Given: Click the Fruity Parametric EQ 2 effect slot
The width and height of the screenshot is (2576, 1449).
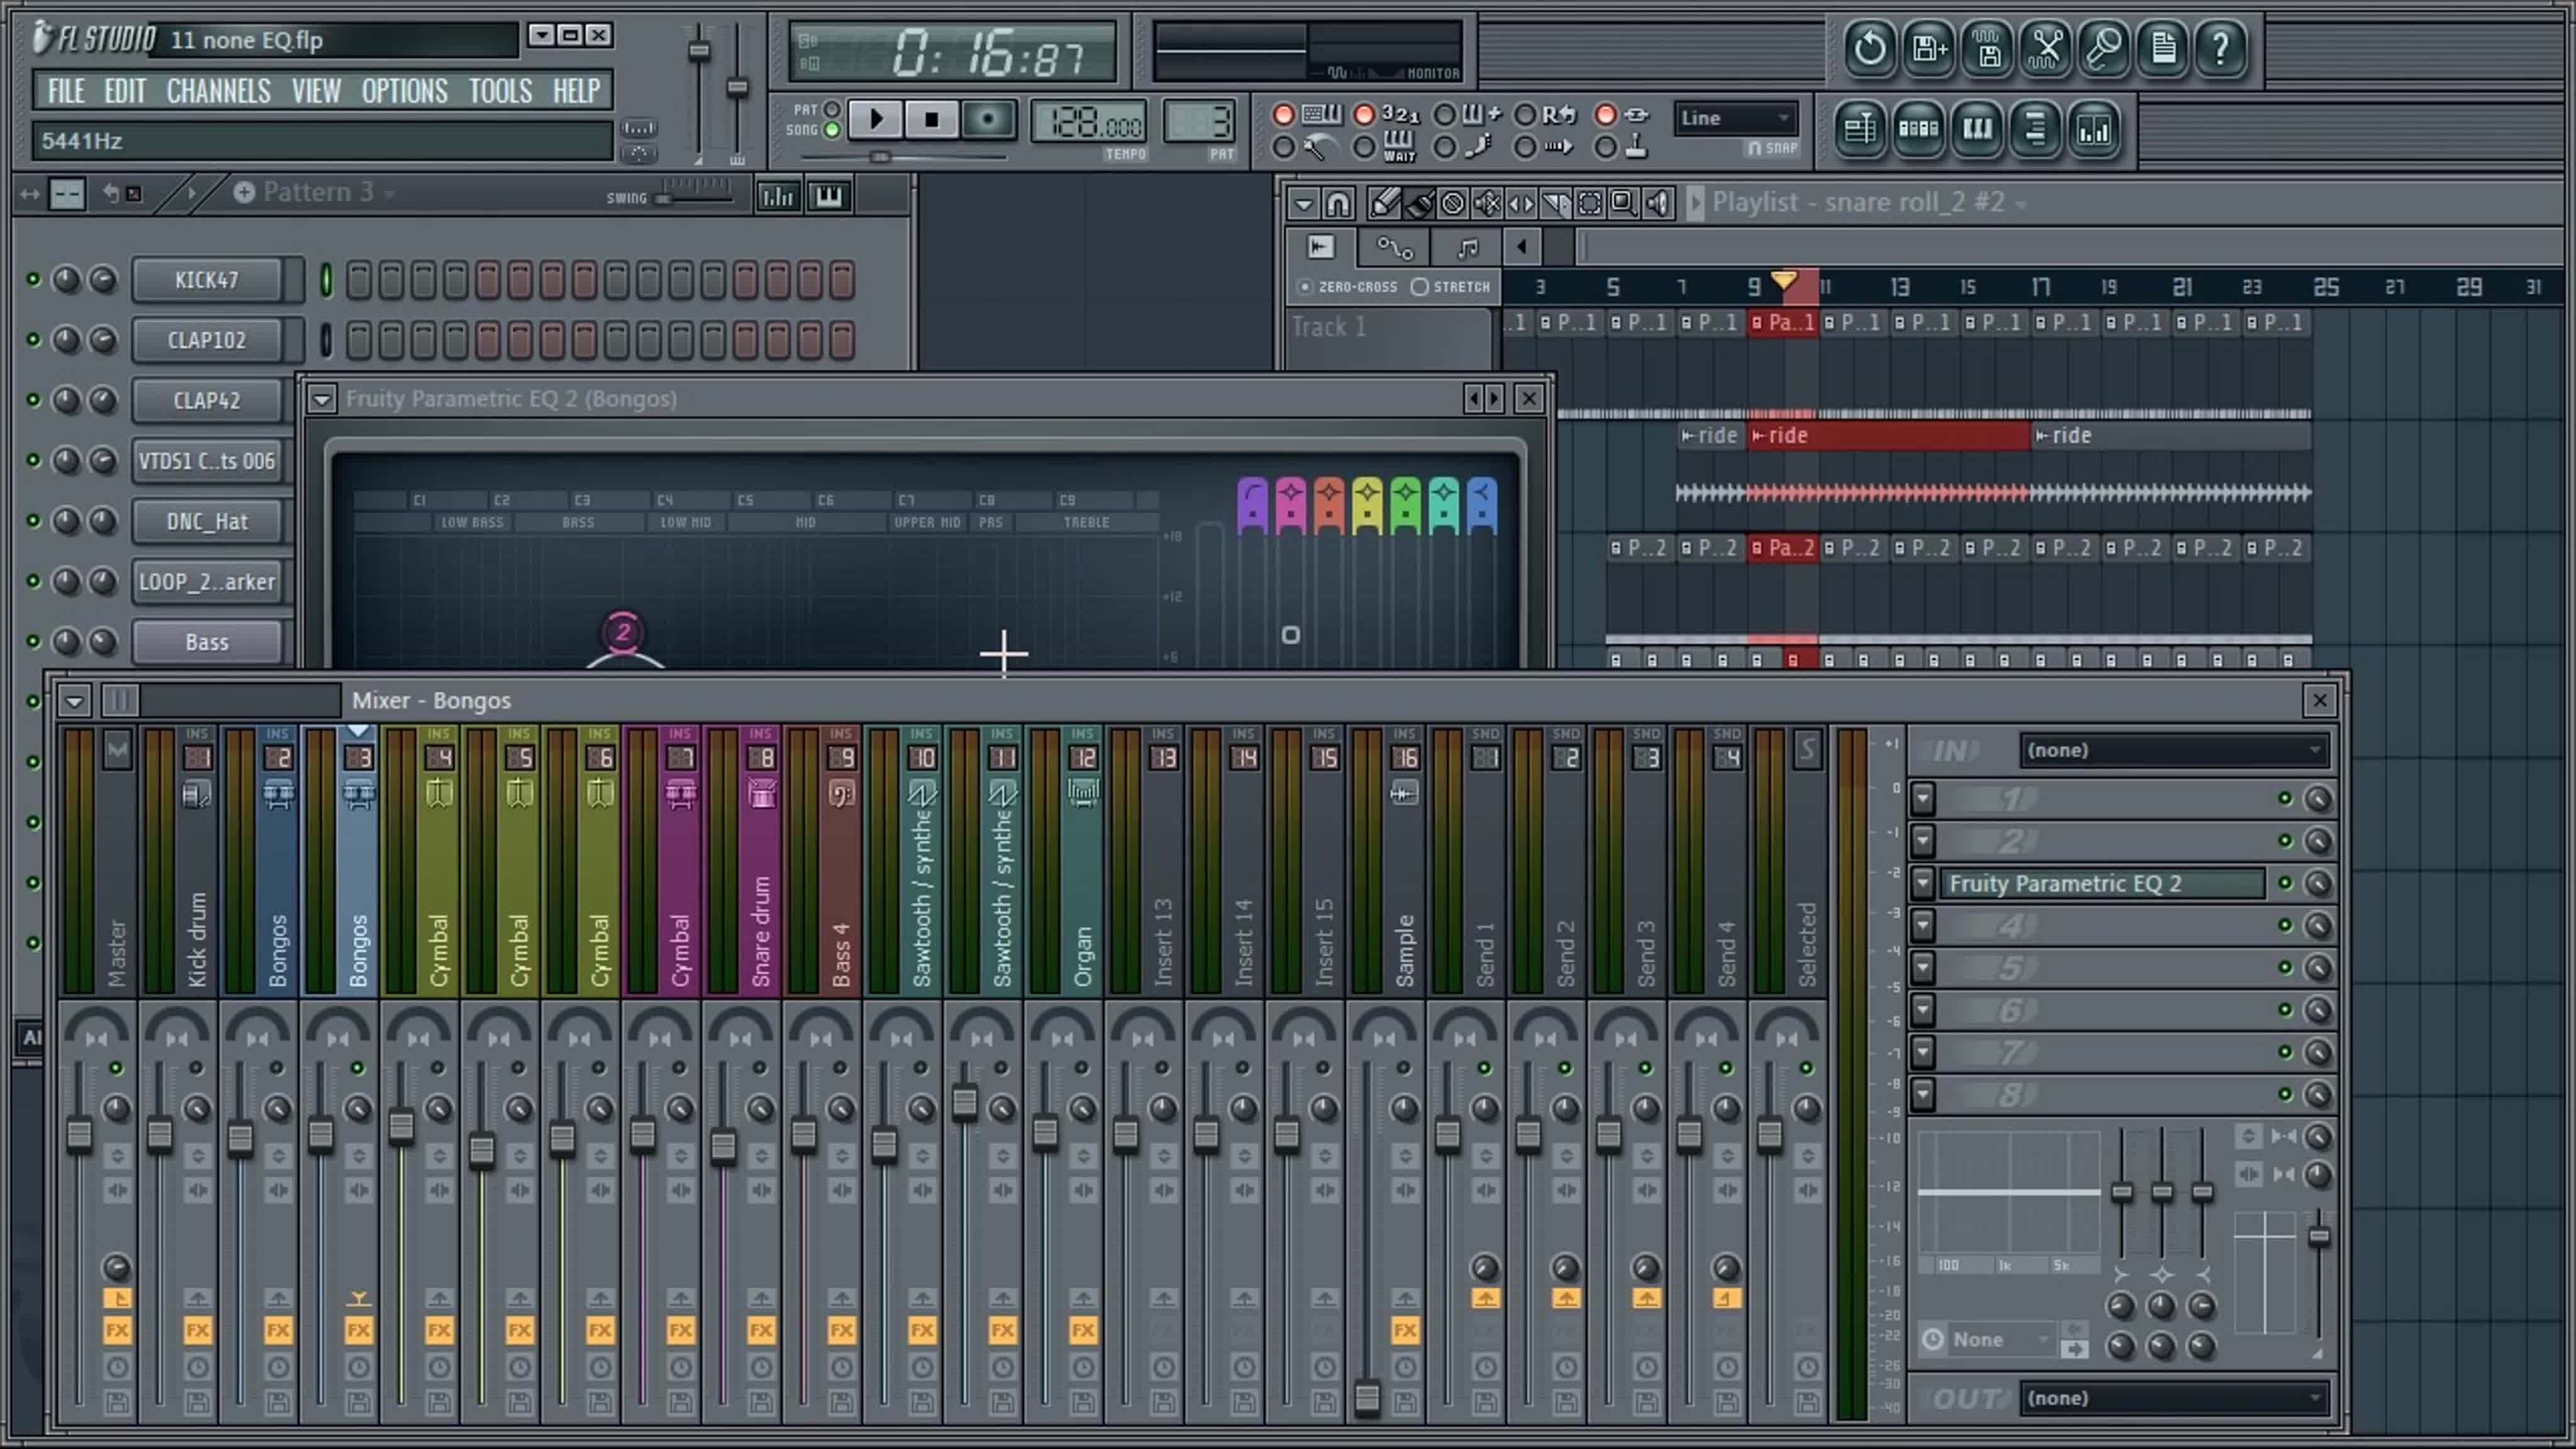Looking at the screenshot, I should click(2101, 884).
